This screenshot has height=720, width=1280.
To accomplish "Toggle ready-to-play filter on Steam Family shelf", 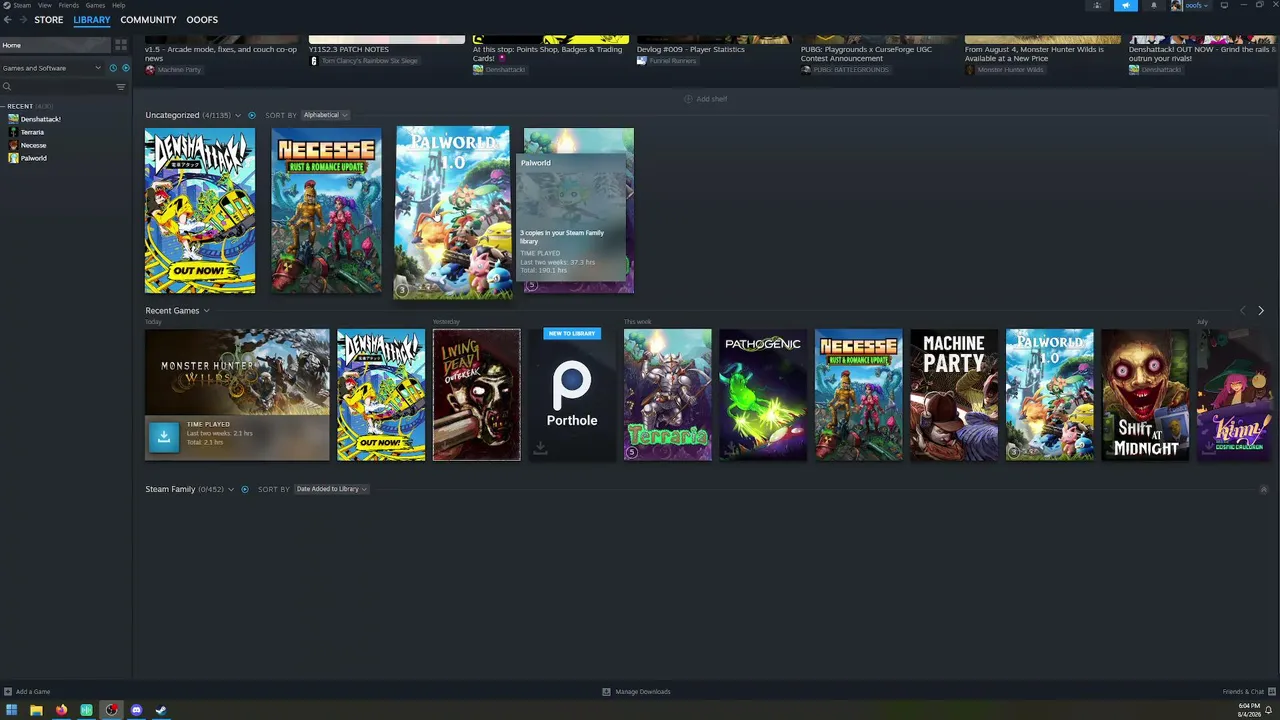I will 244,490.
